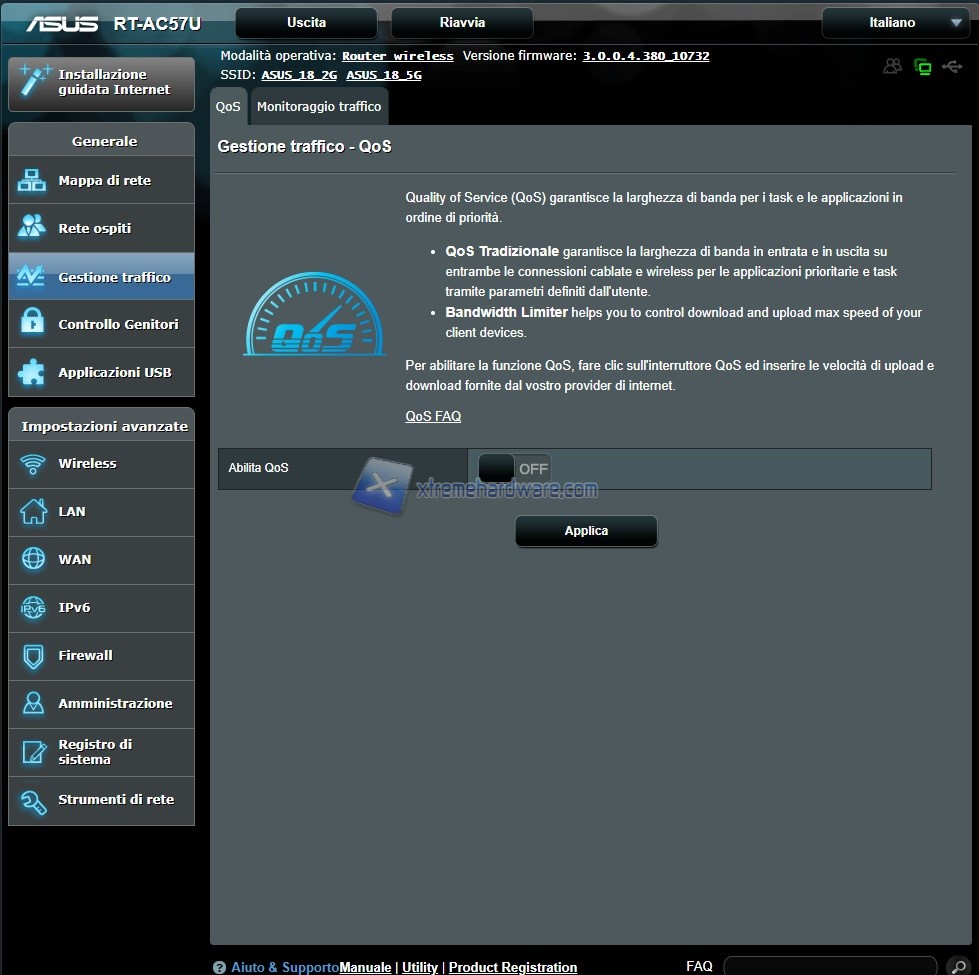Click the FAQ search magnifier icon
Image resolution: width=979 pixels, height=975 pixels.
[957, 967]
